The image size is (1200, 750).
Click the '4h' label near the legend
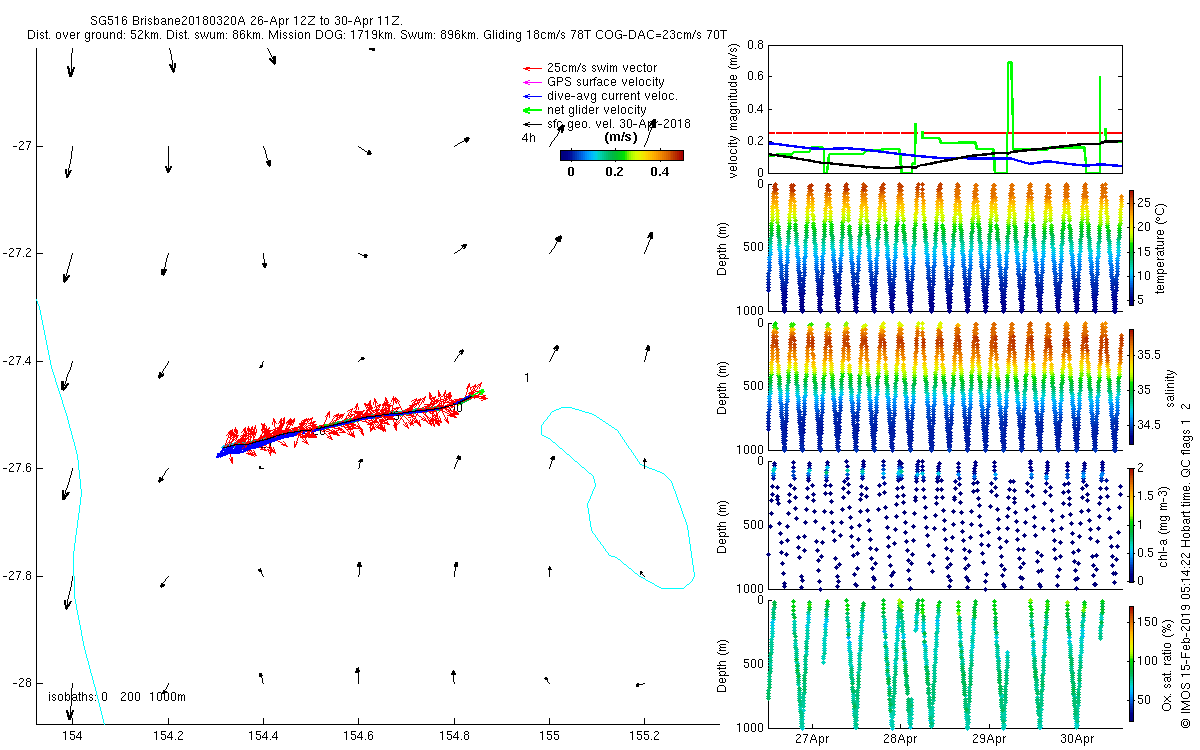[x=528, y=138]
